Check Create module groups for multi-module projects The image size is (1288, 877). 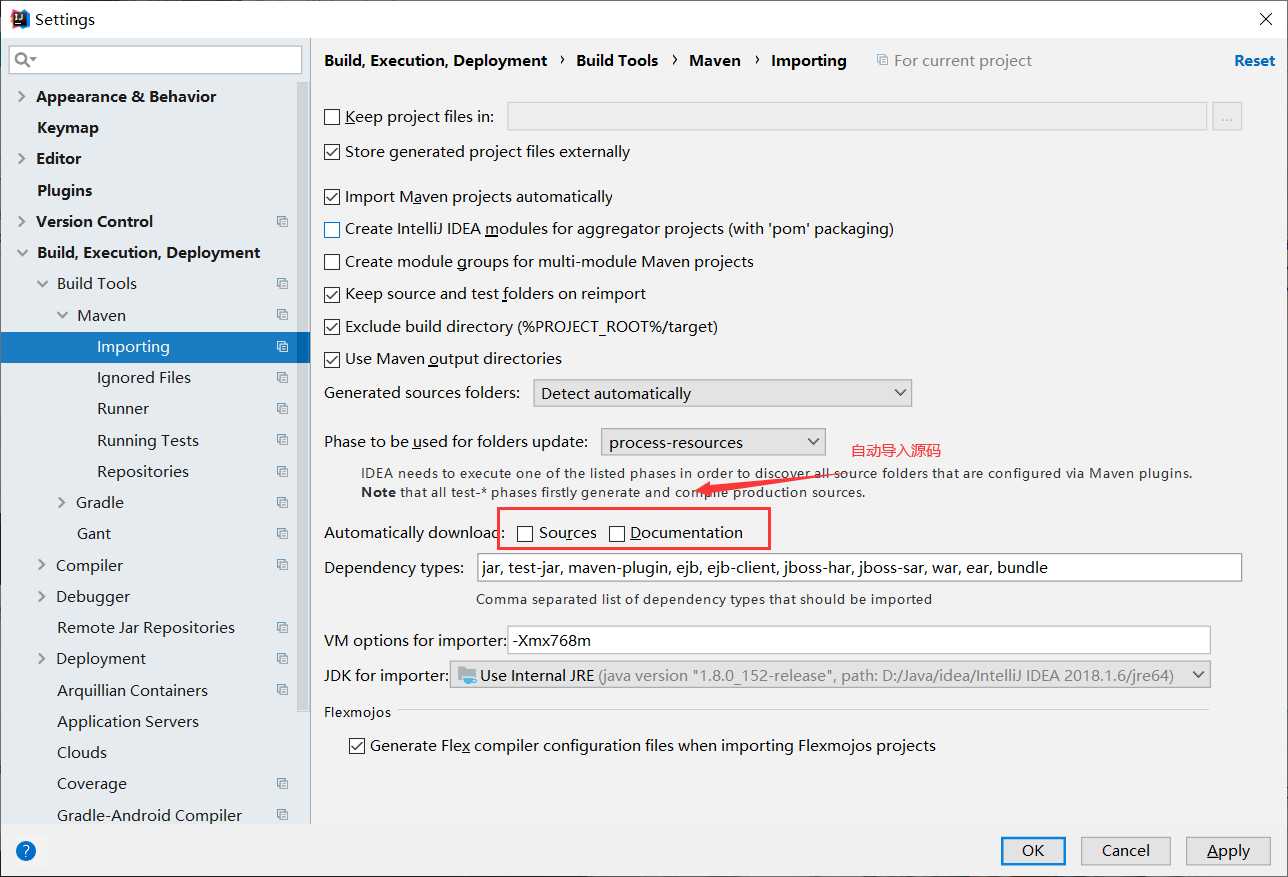pyautogui.click(x=332, y=262)
